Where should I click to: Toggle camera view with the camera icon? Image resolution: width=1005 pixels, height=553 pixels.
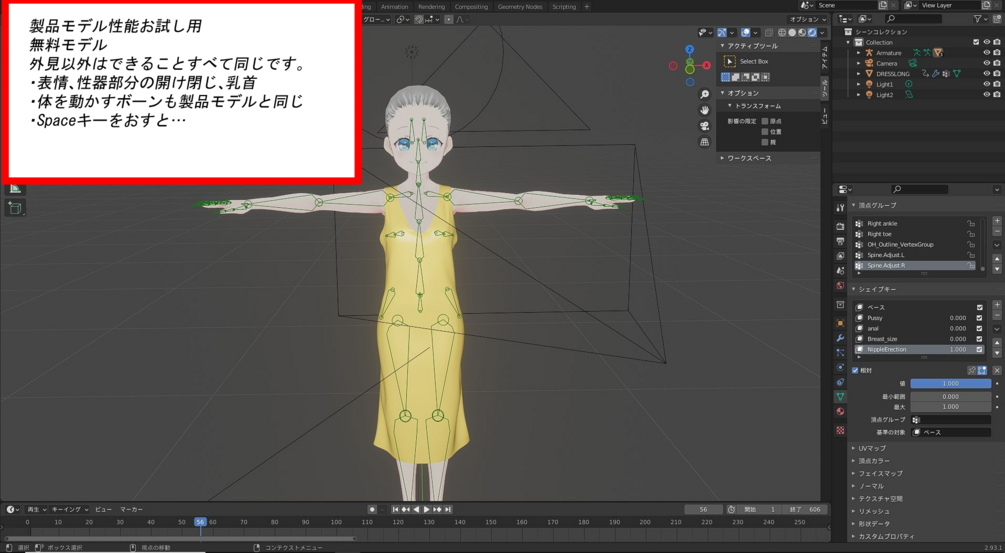coord(705,126)
